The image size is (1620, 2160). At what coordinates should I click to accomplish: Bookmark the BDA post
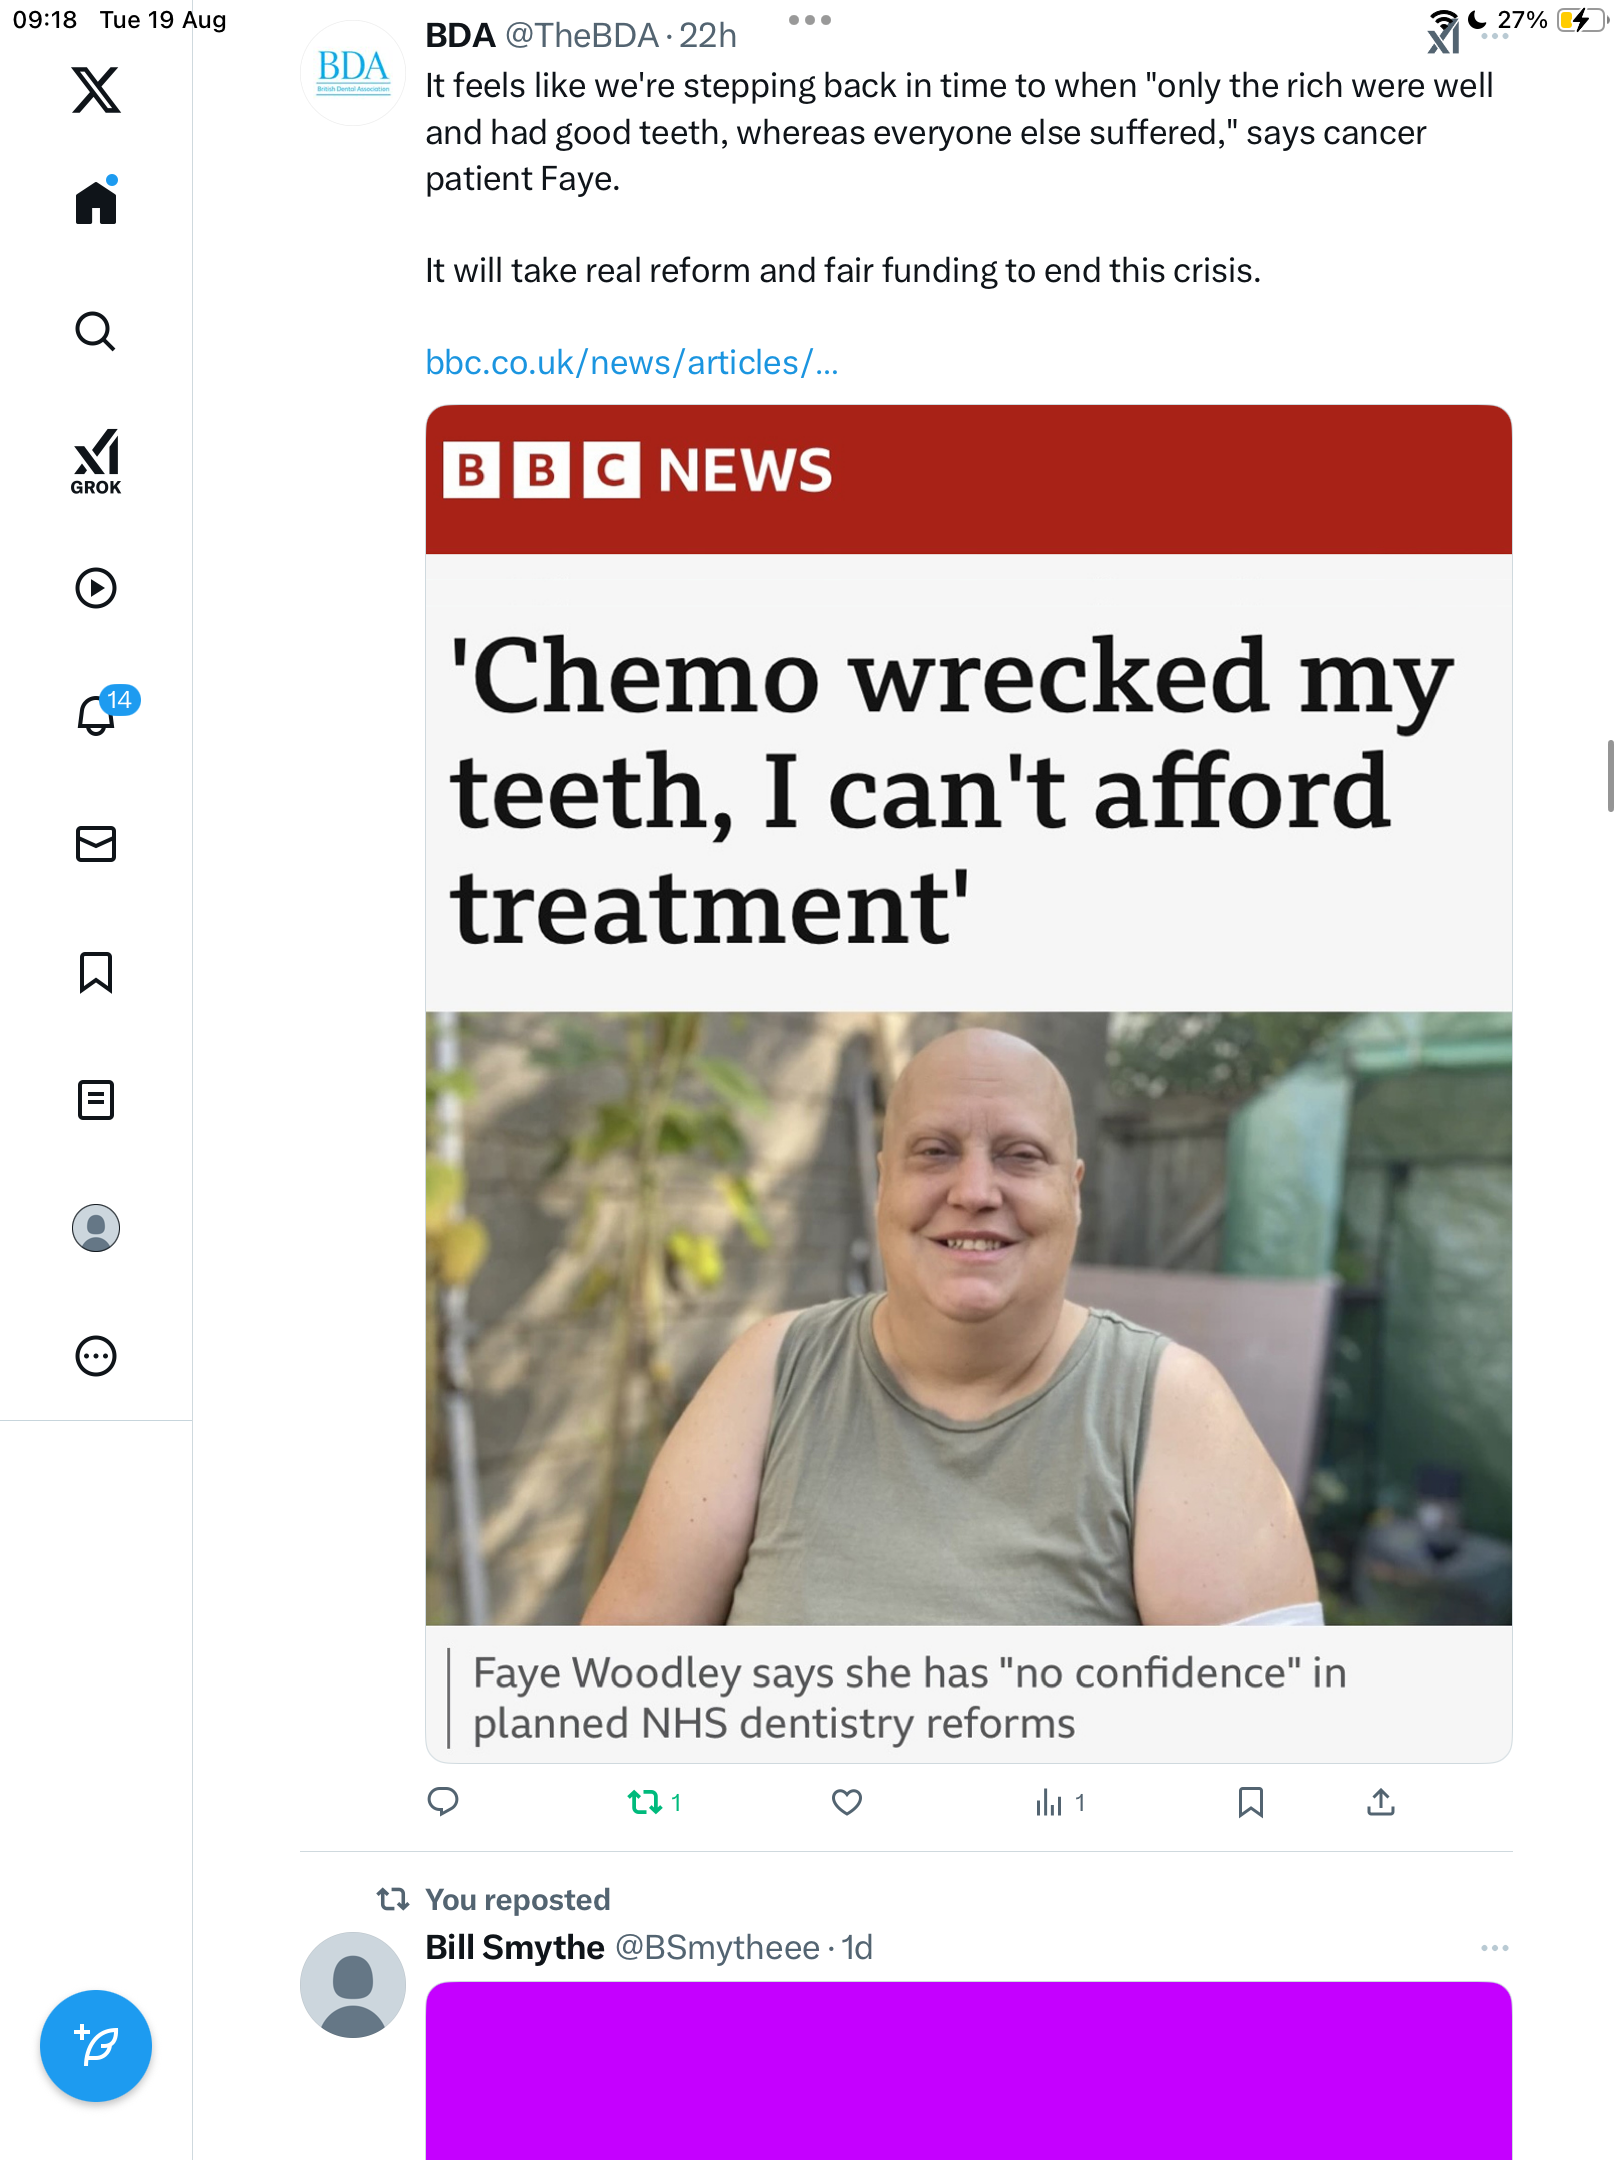[x=1250, y=1802]
